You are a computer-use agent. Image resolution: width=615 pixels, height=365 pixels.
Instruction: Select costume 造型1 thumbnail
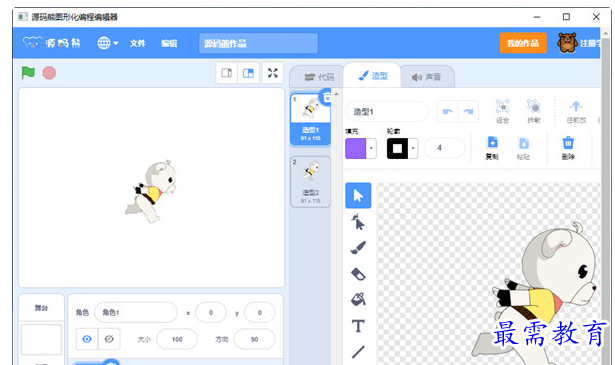[x=310, y=119]
